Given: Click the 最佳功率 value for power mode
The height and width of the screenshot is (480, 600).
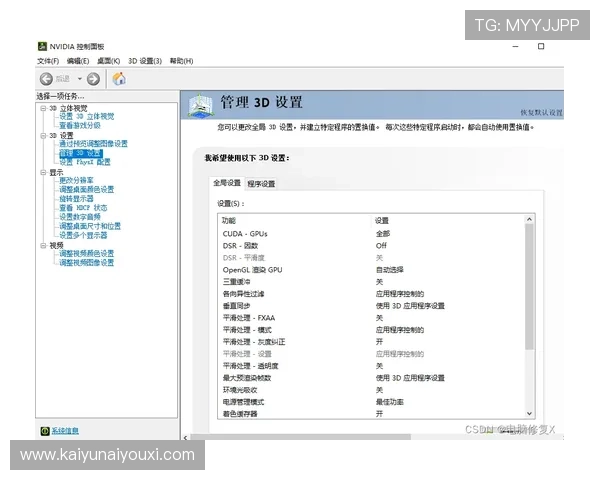Looking at the screenshot, I should [390, 402].
